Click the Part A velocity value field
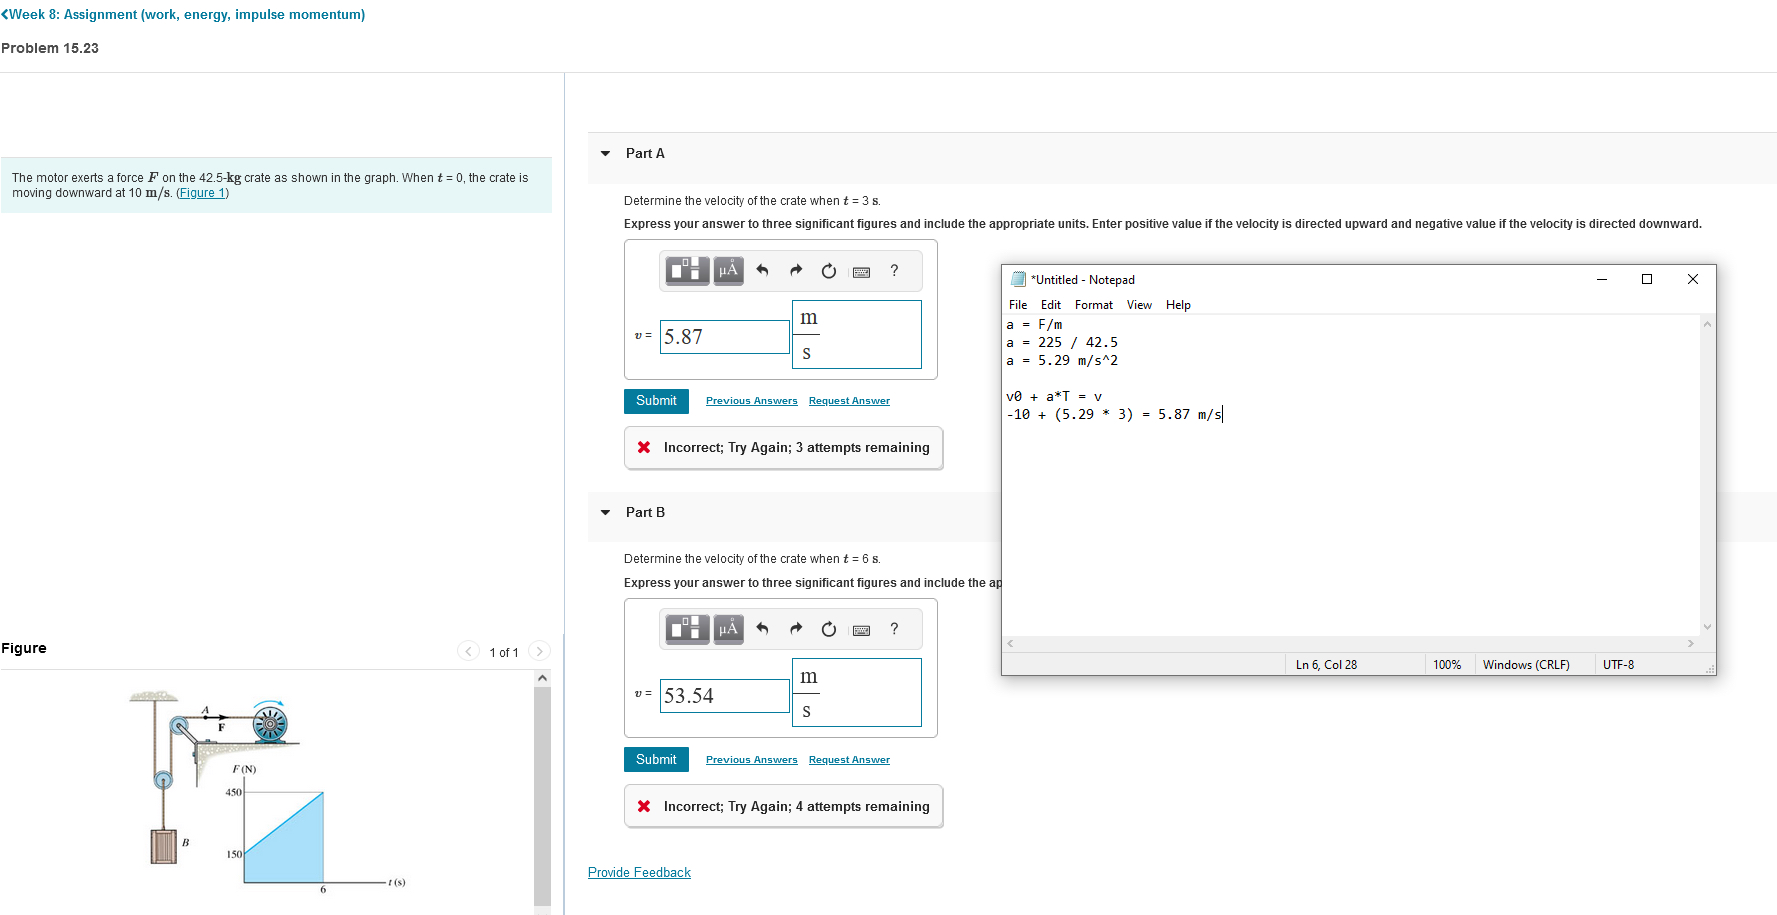 click(x=725, y=337)
